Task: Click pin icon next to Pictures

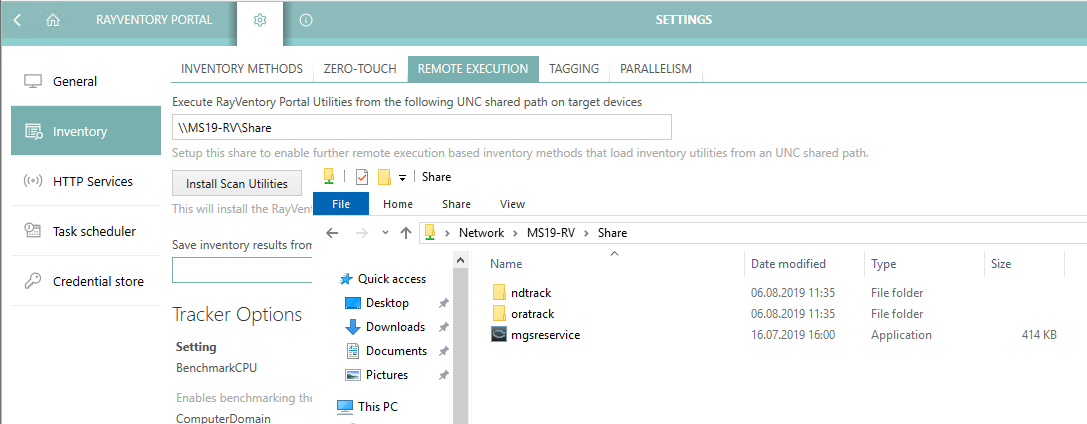Action: pos(444,375)
